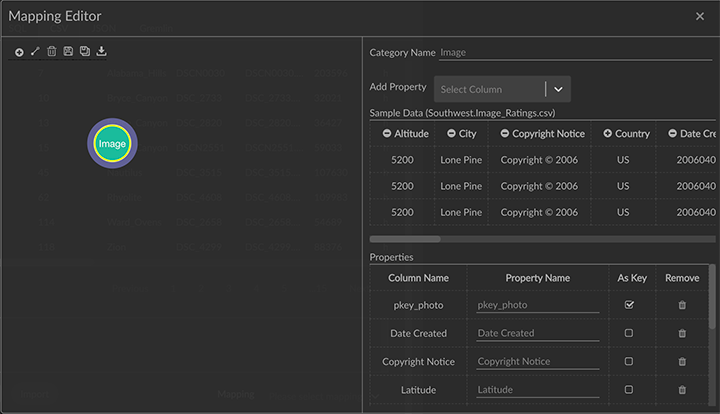The width and height of the screenshot is (720, 414).
Task: Remove the pkey_photo property via trash icon
Action: tap(682, 305)
